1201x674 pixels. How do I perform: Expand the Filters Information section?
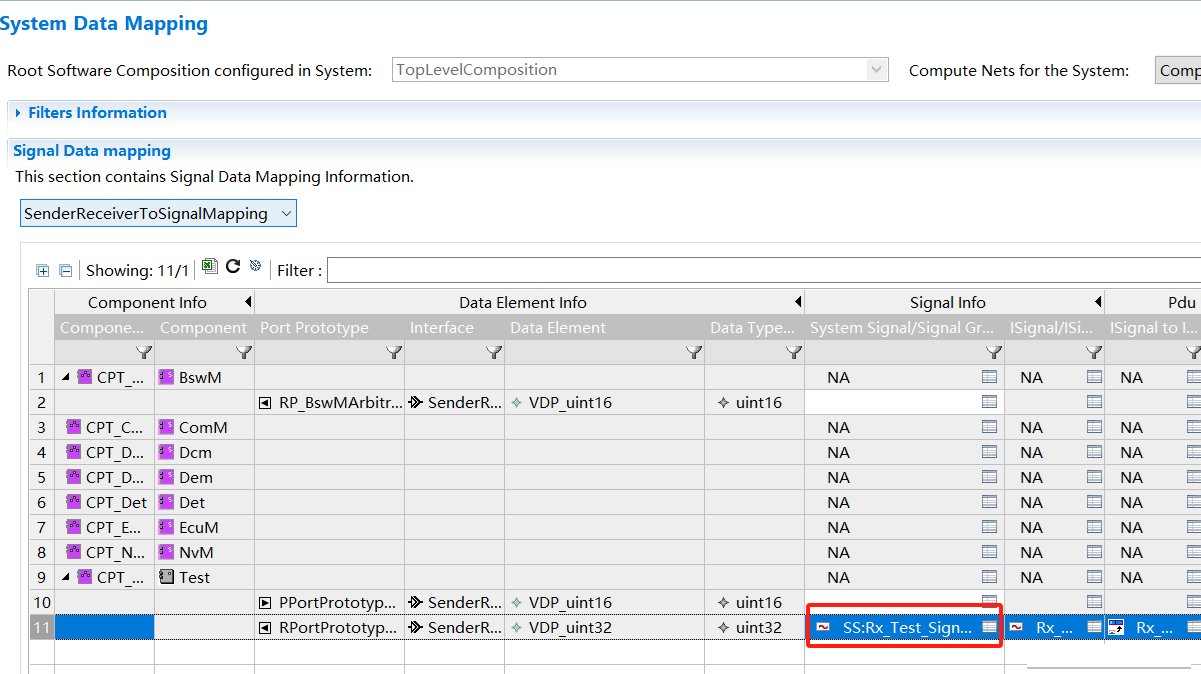pos(18,113)
